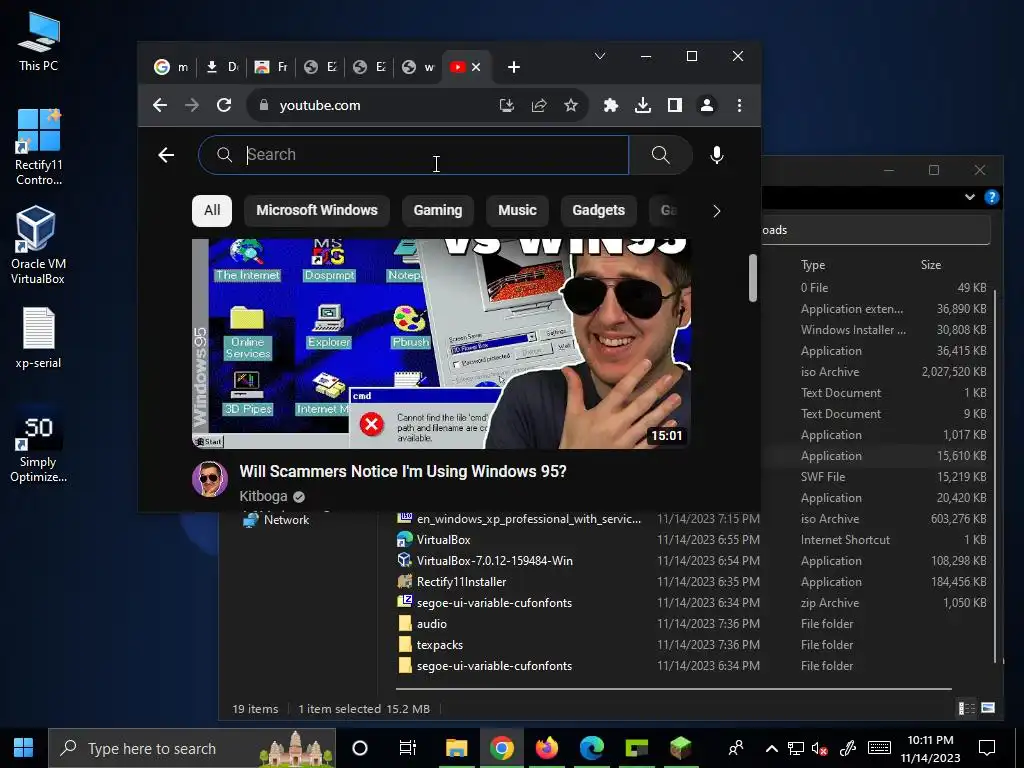Switch Explorer to details view icon

click(966, 708)
